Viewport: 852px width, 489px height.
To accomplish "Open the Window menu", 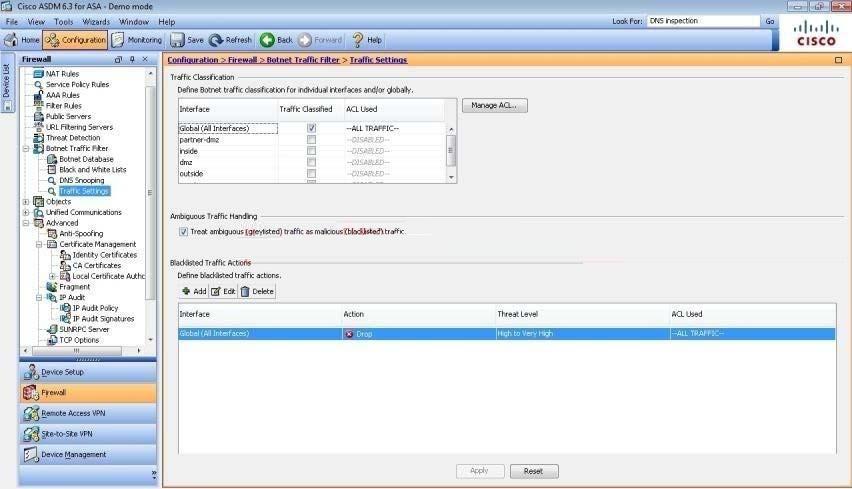I will point(134,22).
